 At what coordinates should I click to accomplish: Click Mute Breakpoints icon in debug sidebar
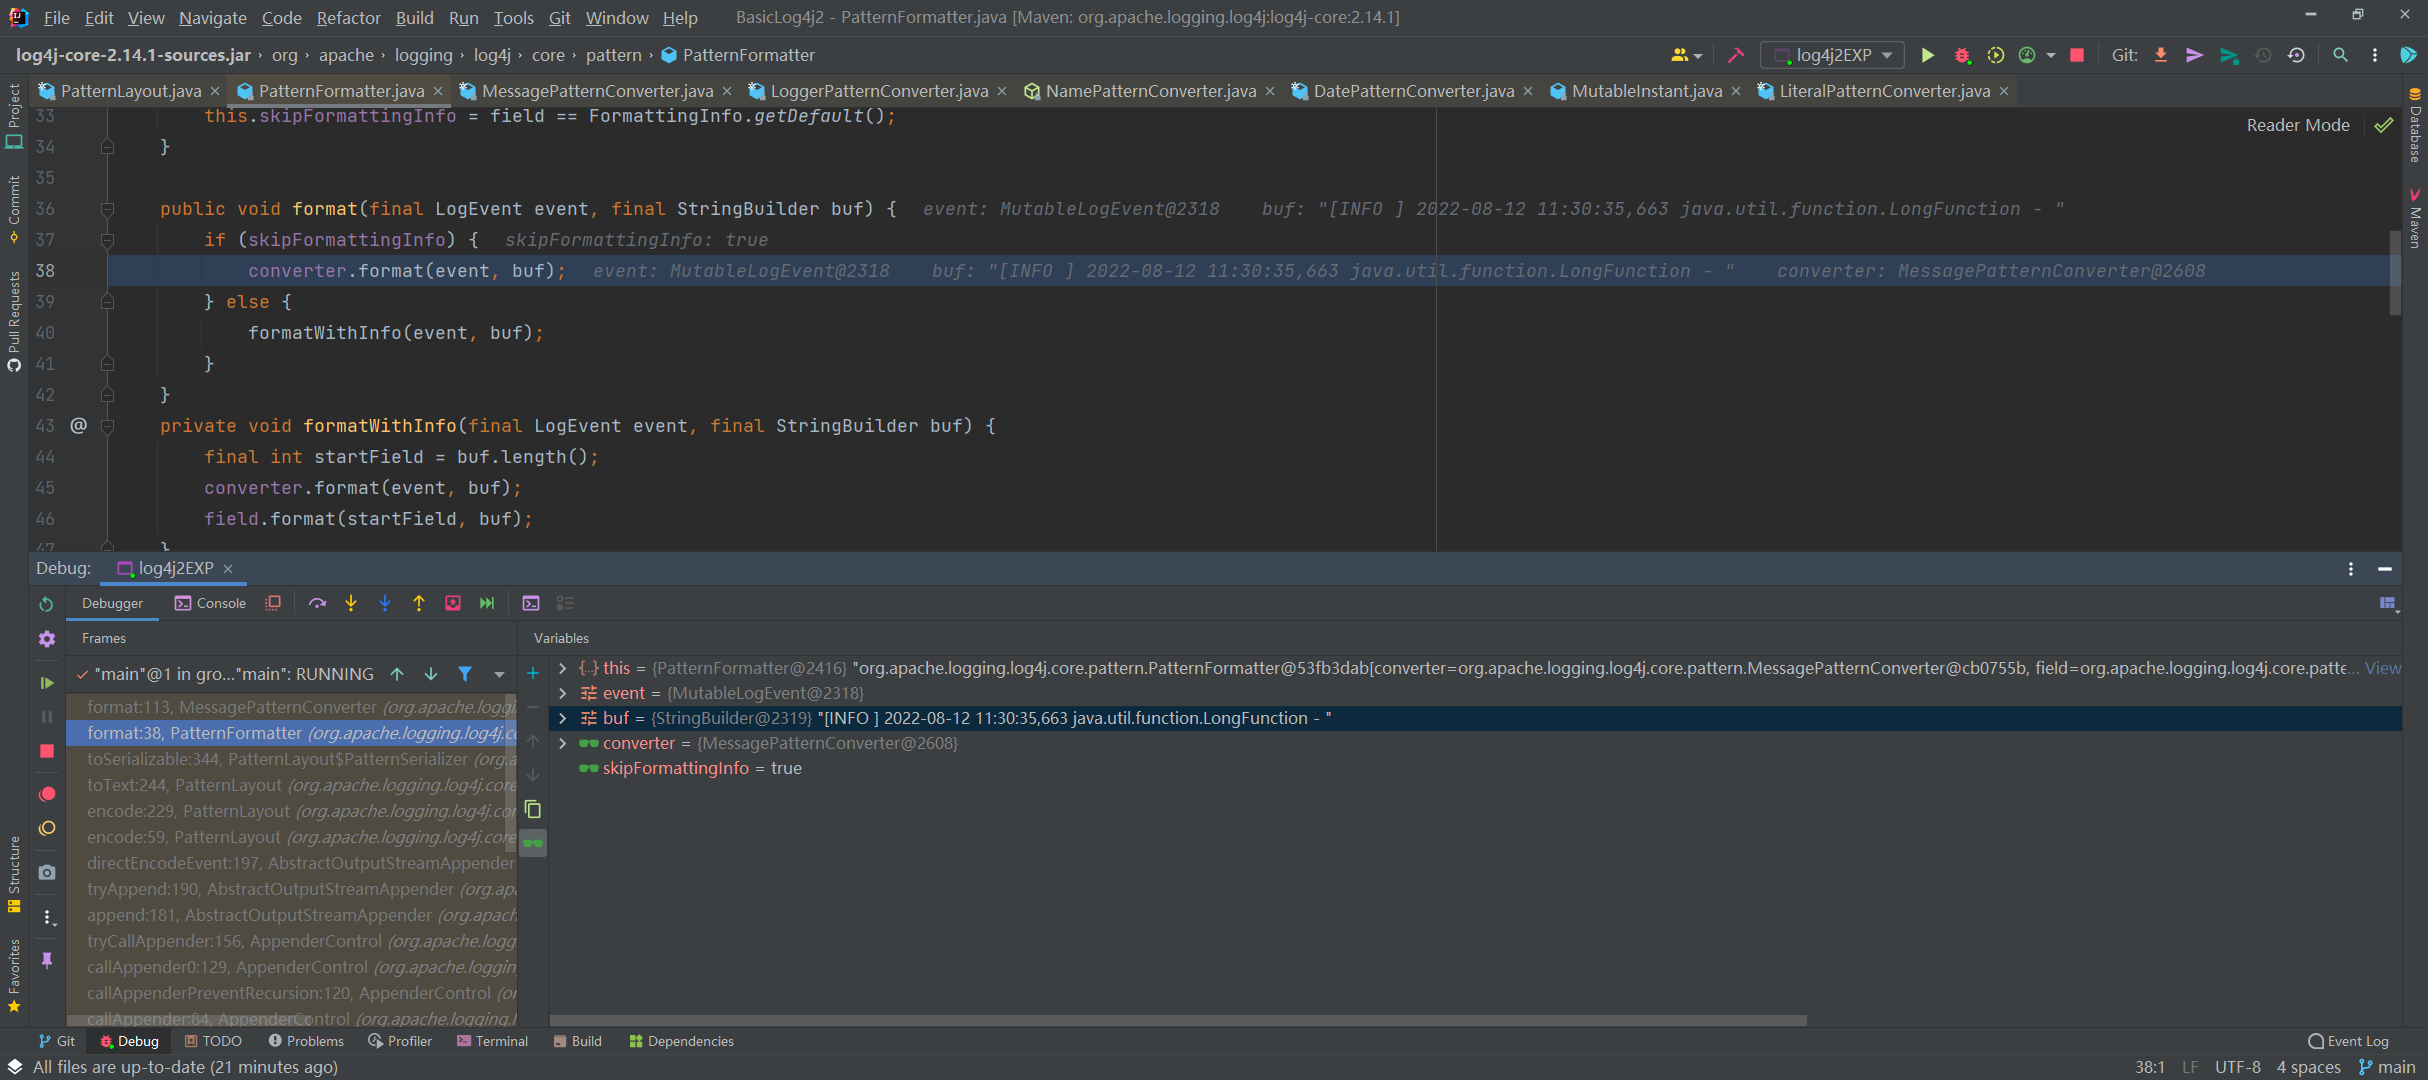coord(46,828)
